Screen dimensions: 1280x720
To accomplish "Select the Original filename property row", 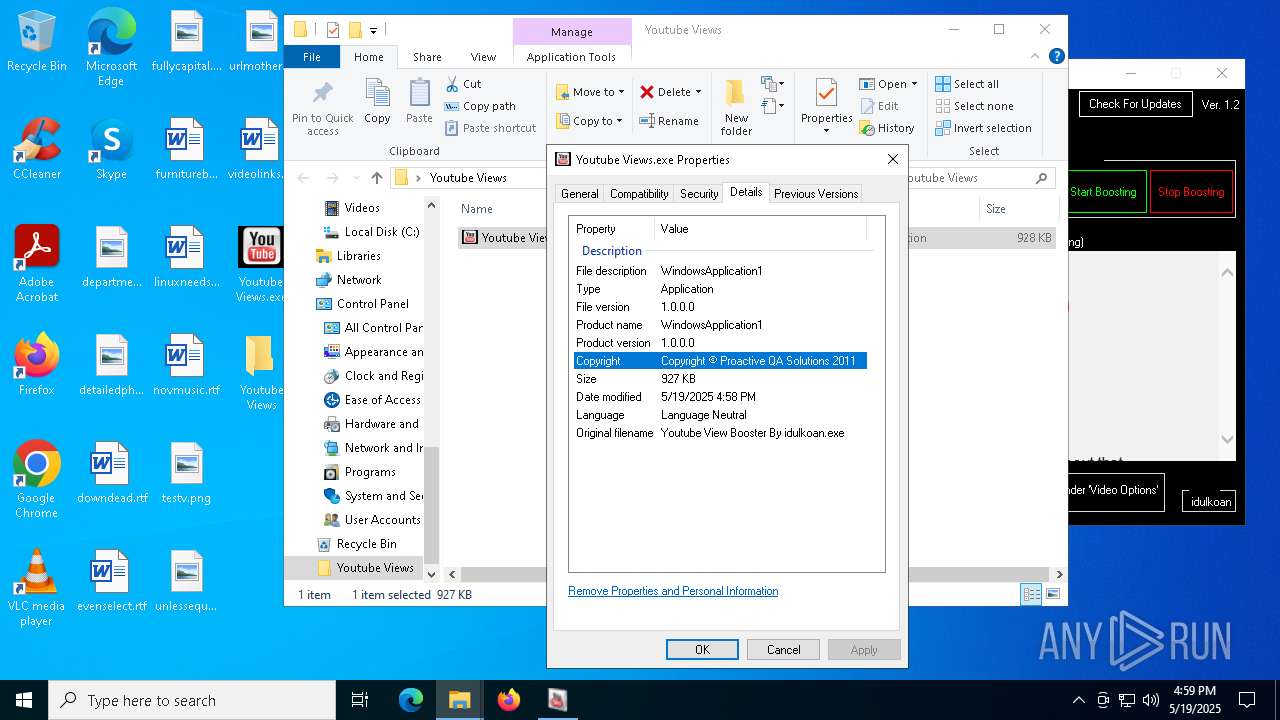I will click(x=720, y=433).
